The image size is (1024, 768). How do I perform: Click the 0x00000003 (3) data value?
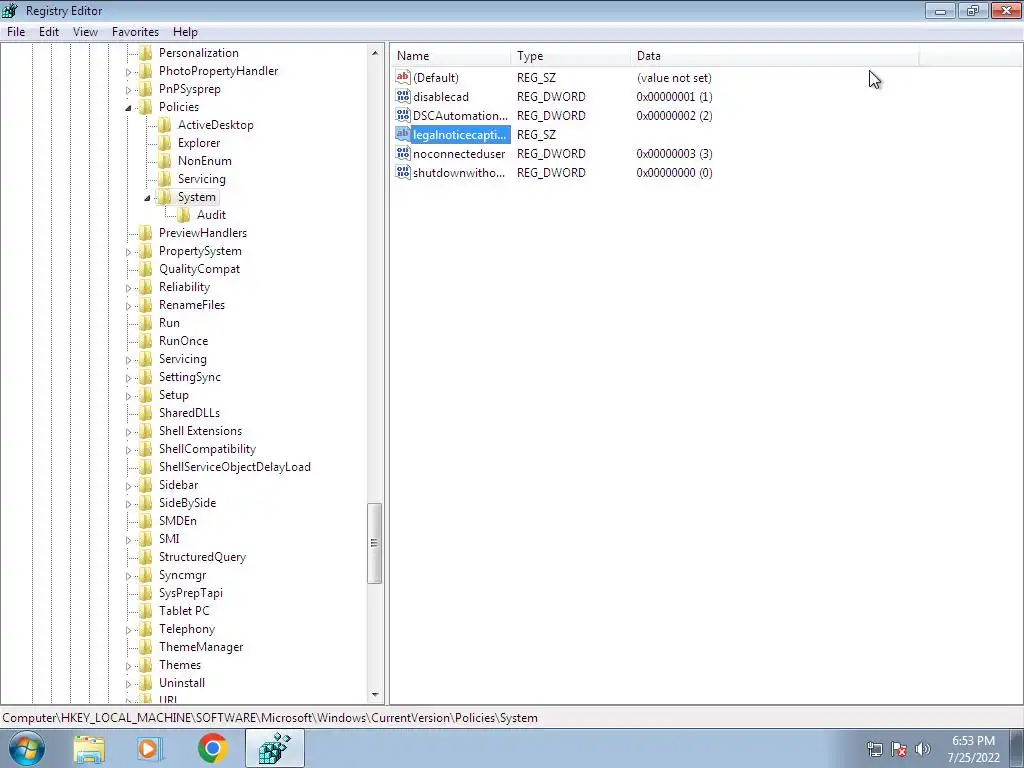coord(674,153)
